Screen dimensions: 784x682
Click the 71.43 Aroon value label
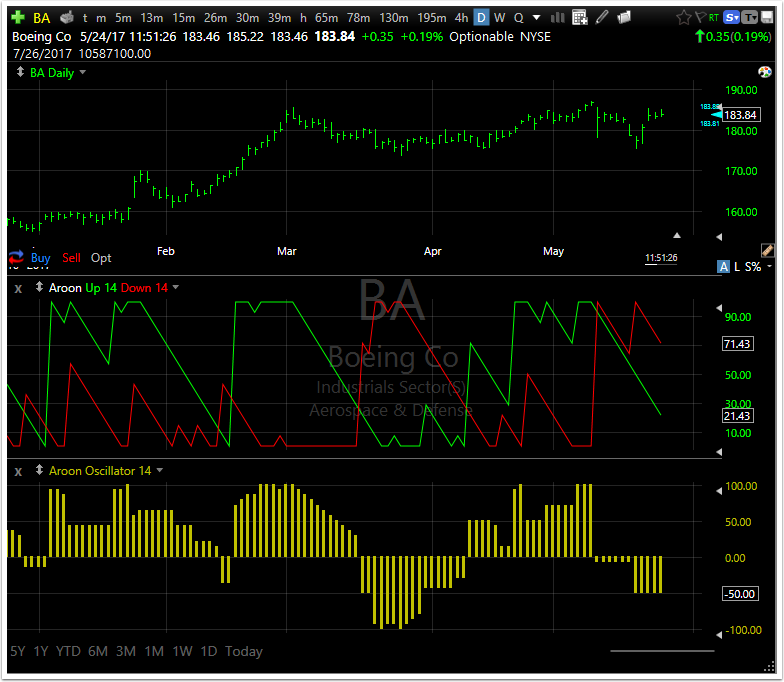[738, 344]
